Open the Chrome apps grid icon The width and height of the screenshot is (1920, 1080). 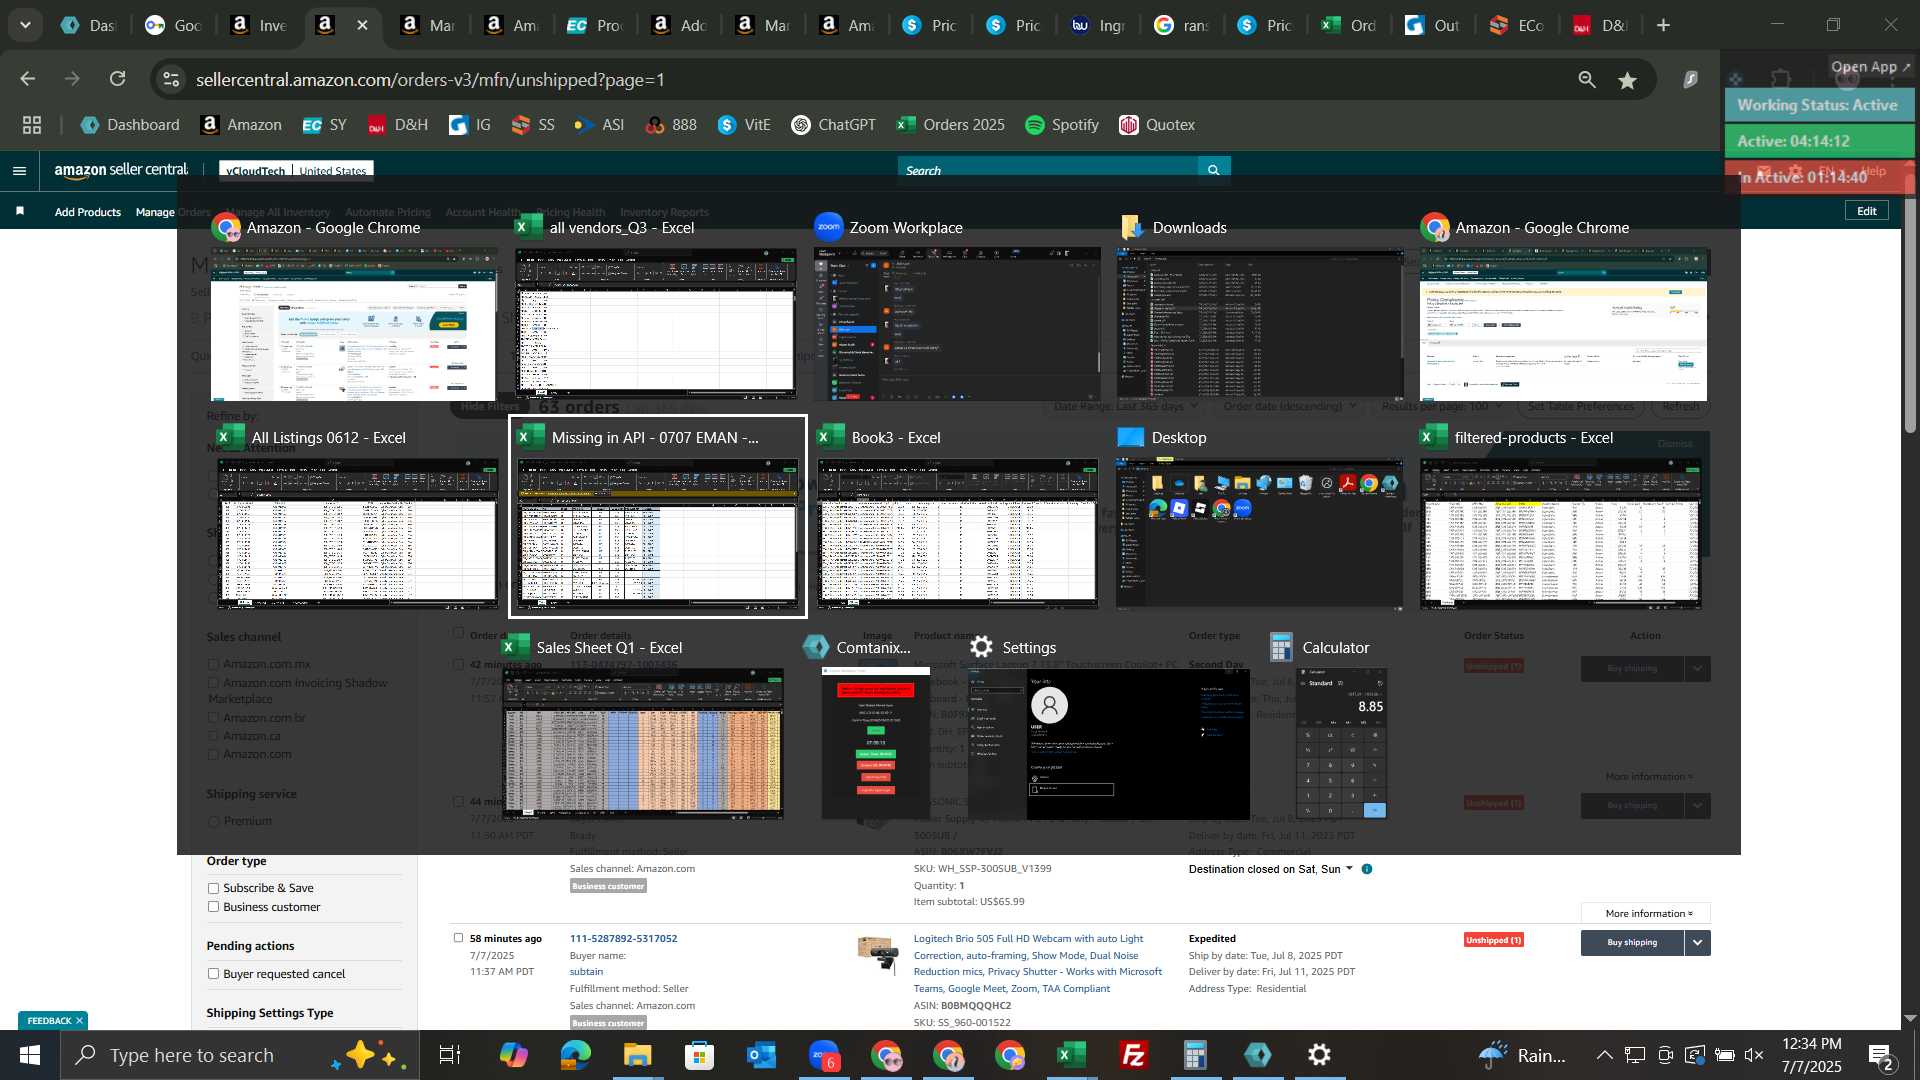pos(32,125)
